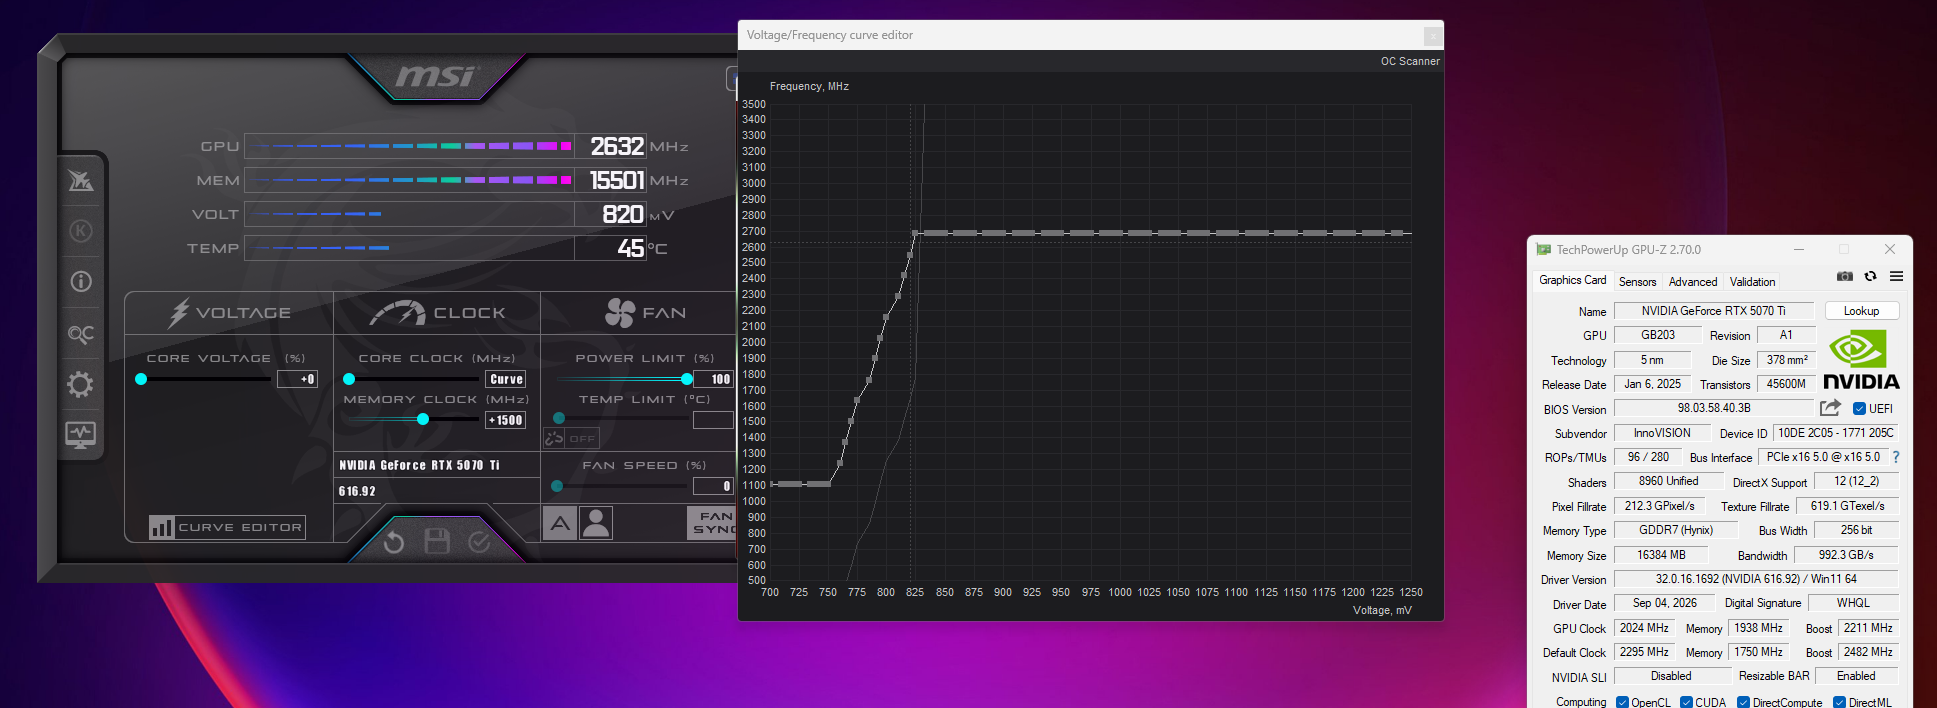Click the Temp Limit slider handle
Screen dimensions: 1937x708
[559, 419]
